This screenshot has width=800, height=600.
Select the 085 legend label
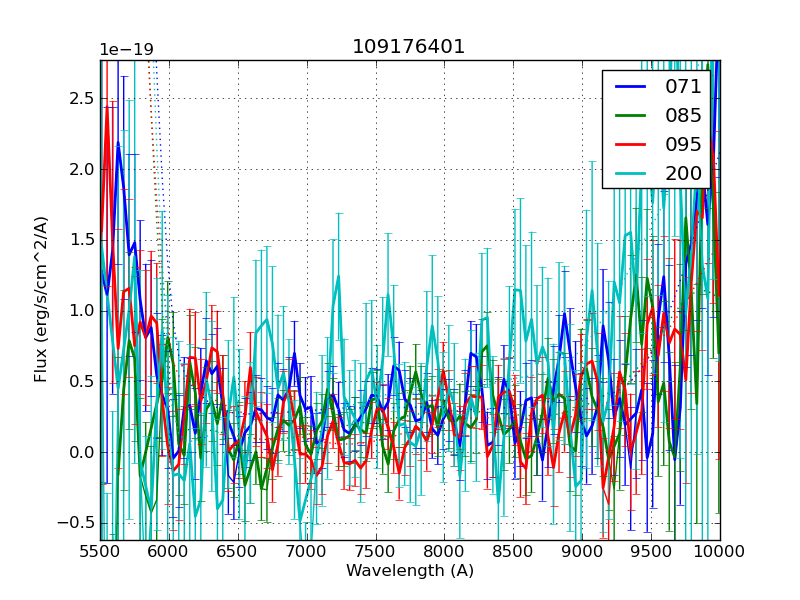[683, 116]
